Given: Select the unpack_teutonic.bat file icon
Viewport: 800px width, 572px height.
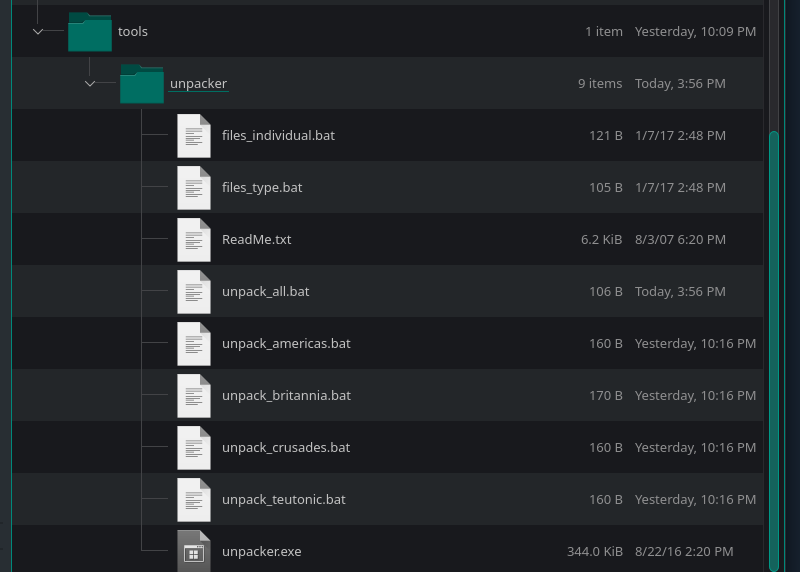Looking at the screenshot, I should (194, 500).
